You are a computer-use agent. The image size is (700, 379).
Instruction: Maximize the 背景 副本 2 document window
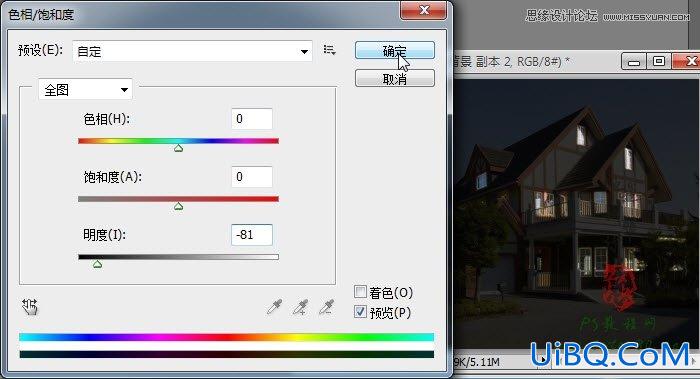658,62
